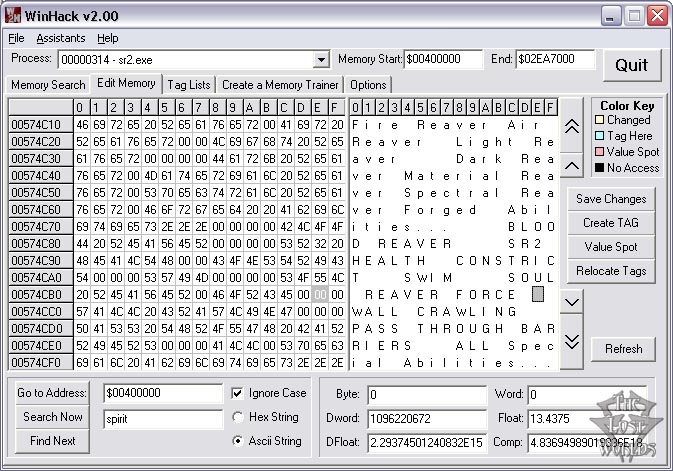Click the Go to Address button
The height and width of the screenshot is (471, 673).
pos(52,393)
